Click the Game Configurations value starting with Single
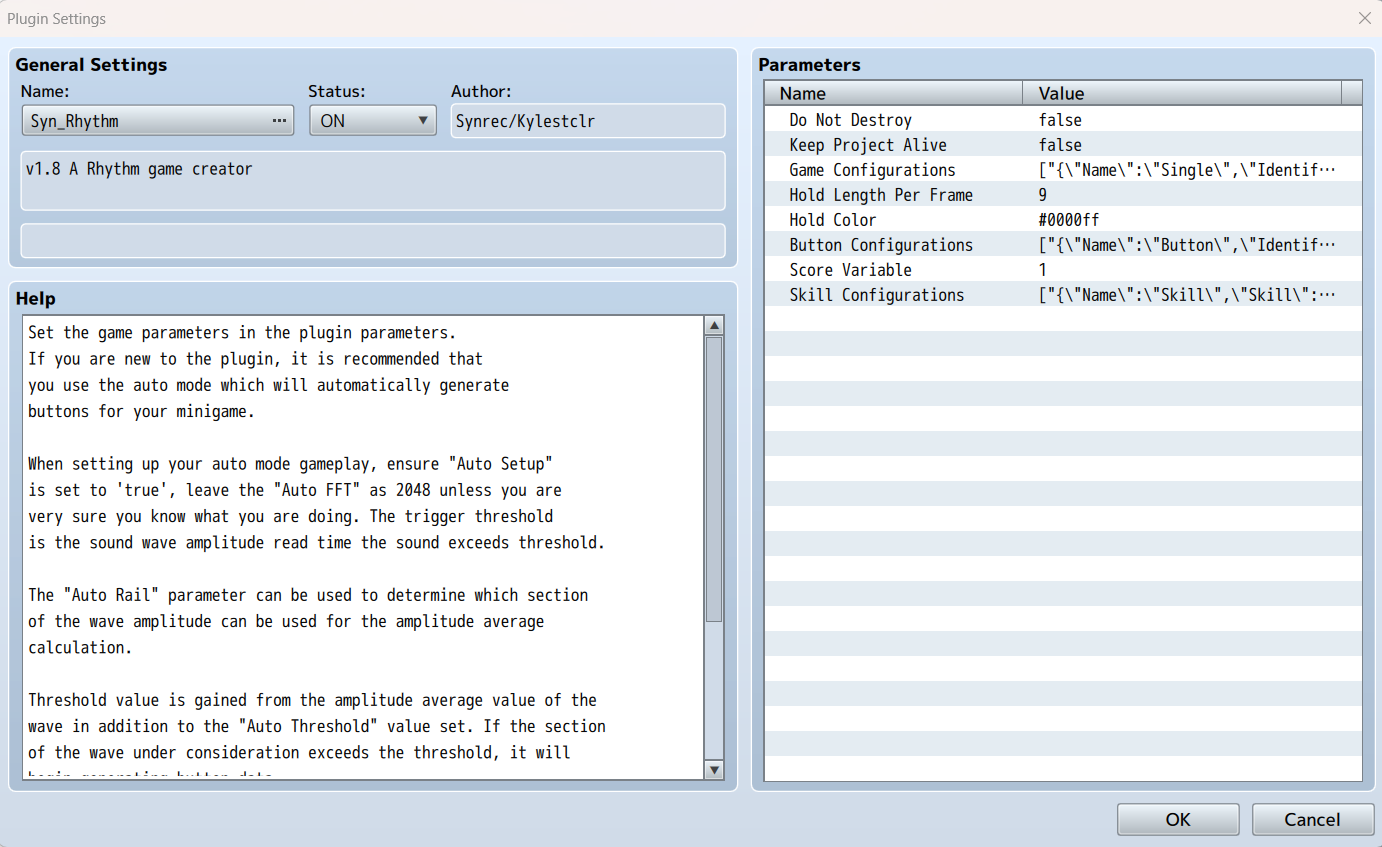This screenshot has width=1382, height=847. (1187, 170)
